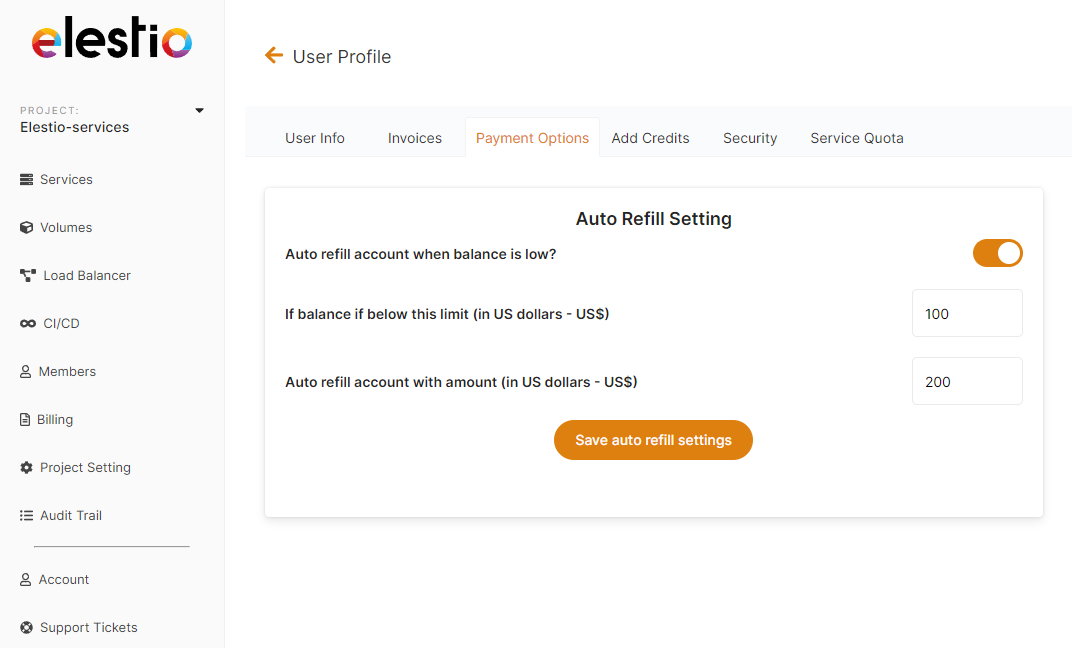The image size is (1072, 648).
Task: Click the balance limit input field
Action: 966,314
